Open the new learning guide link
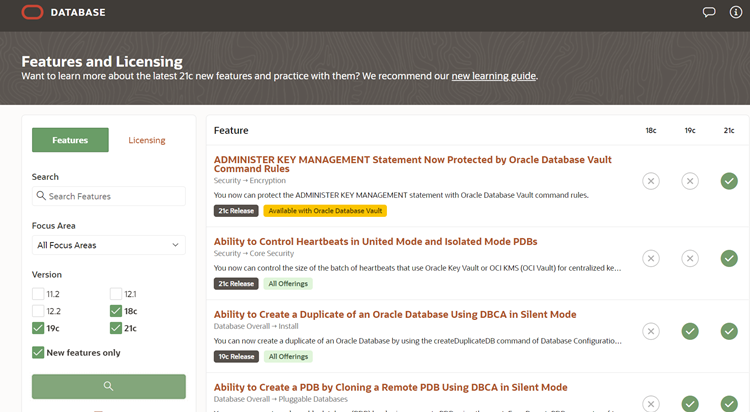This screenshot has width=750, height=412. pos(493,76)
